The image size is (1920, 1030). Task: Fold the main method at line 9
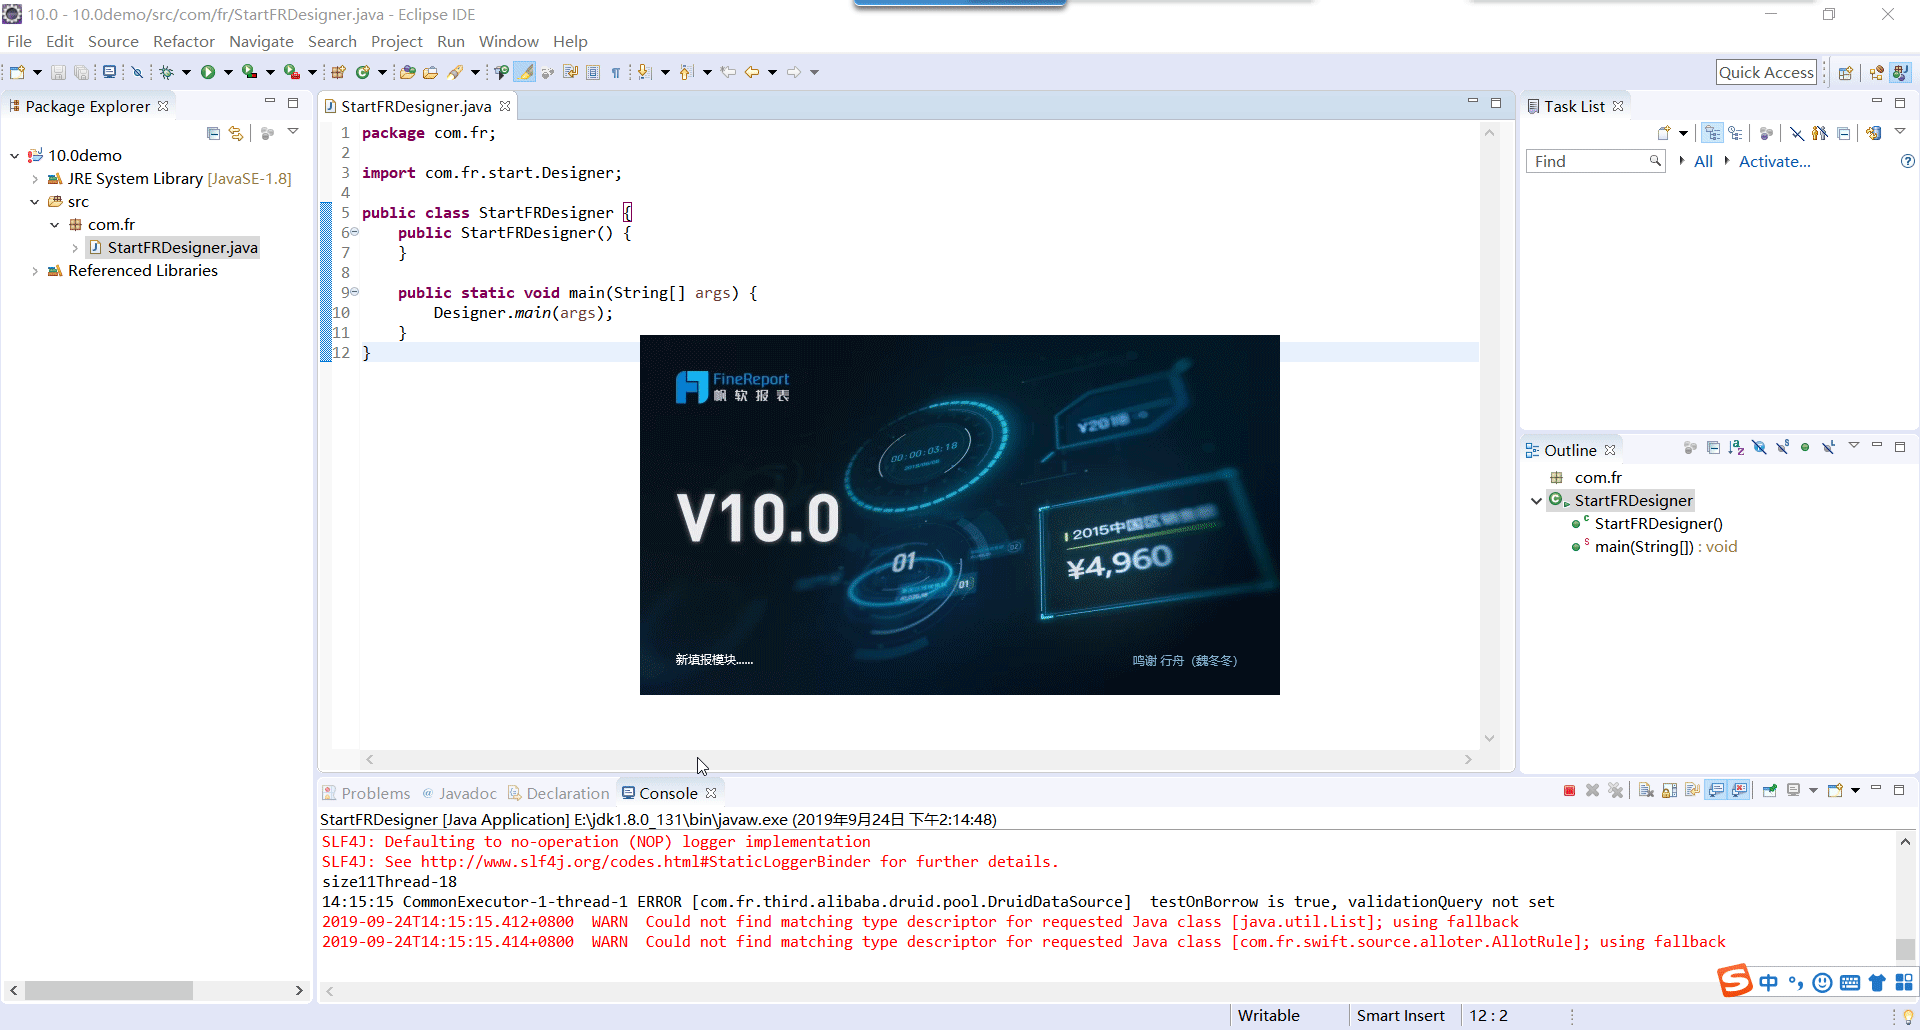(354, 292)
